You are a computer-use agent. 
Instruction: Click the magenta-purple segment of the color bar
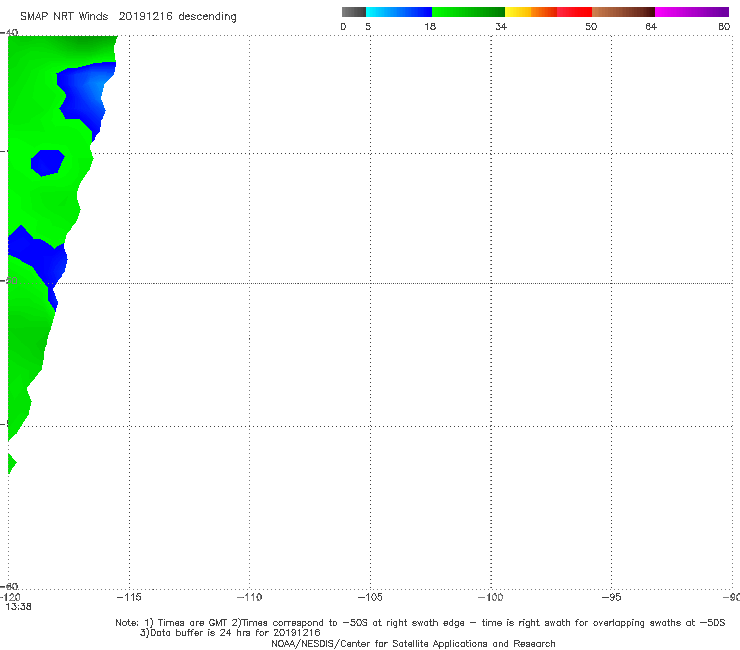692,12
